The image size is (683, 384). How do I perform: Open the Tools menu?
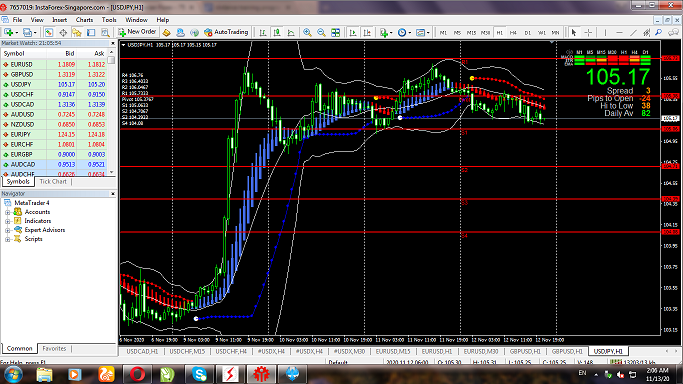pos(109,20)
